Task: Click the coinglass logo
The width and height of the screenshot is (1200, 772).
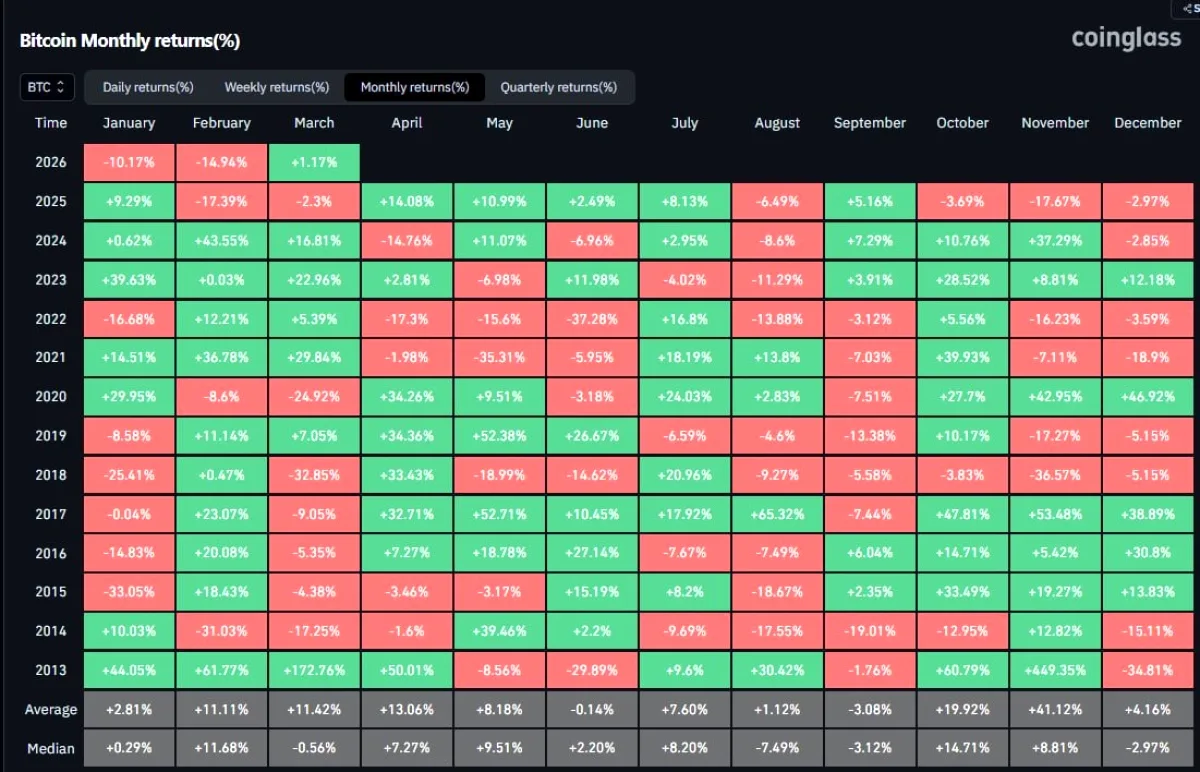Action: click(1127, 37)
